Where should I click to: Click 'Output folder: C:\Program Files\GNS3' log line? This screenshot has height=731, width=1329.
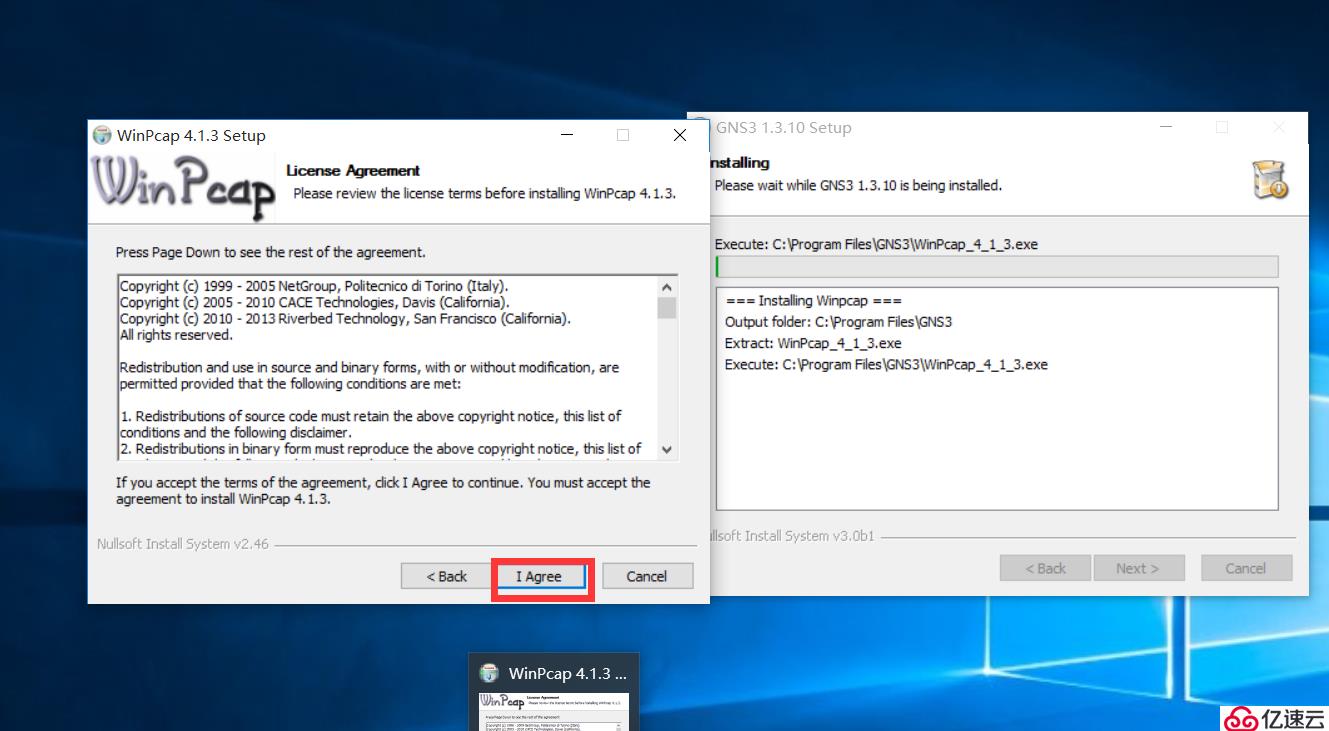click(x=838, y=322)
